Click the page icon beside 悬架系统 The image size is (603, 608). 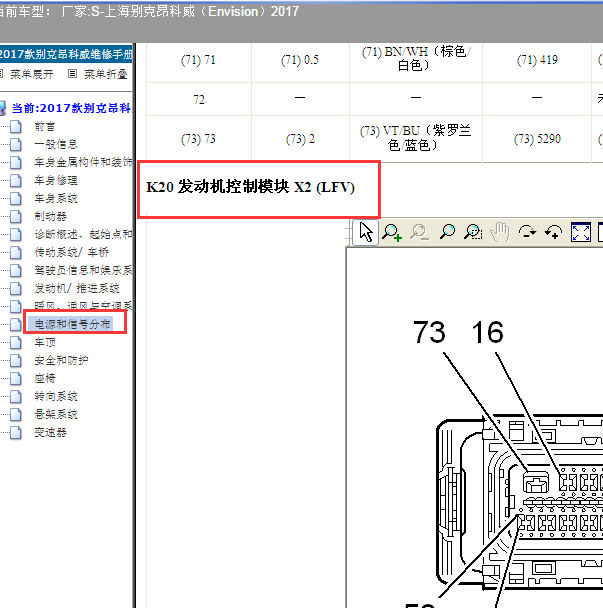(16, 415)
